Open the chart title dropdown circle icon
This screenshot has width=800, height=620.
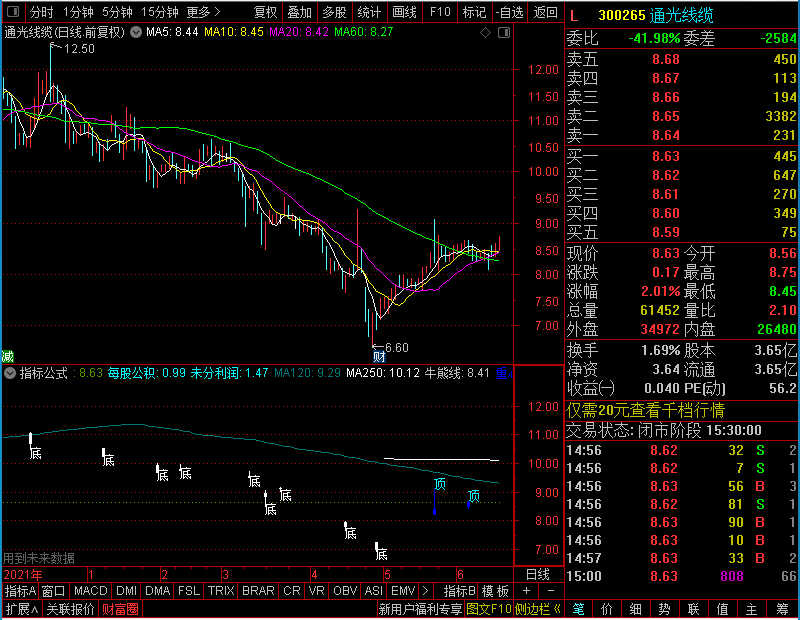[x=136, y=32]
